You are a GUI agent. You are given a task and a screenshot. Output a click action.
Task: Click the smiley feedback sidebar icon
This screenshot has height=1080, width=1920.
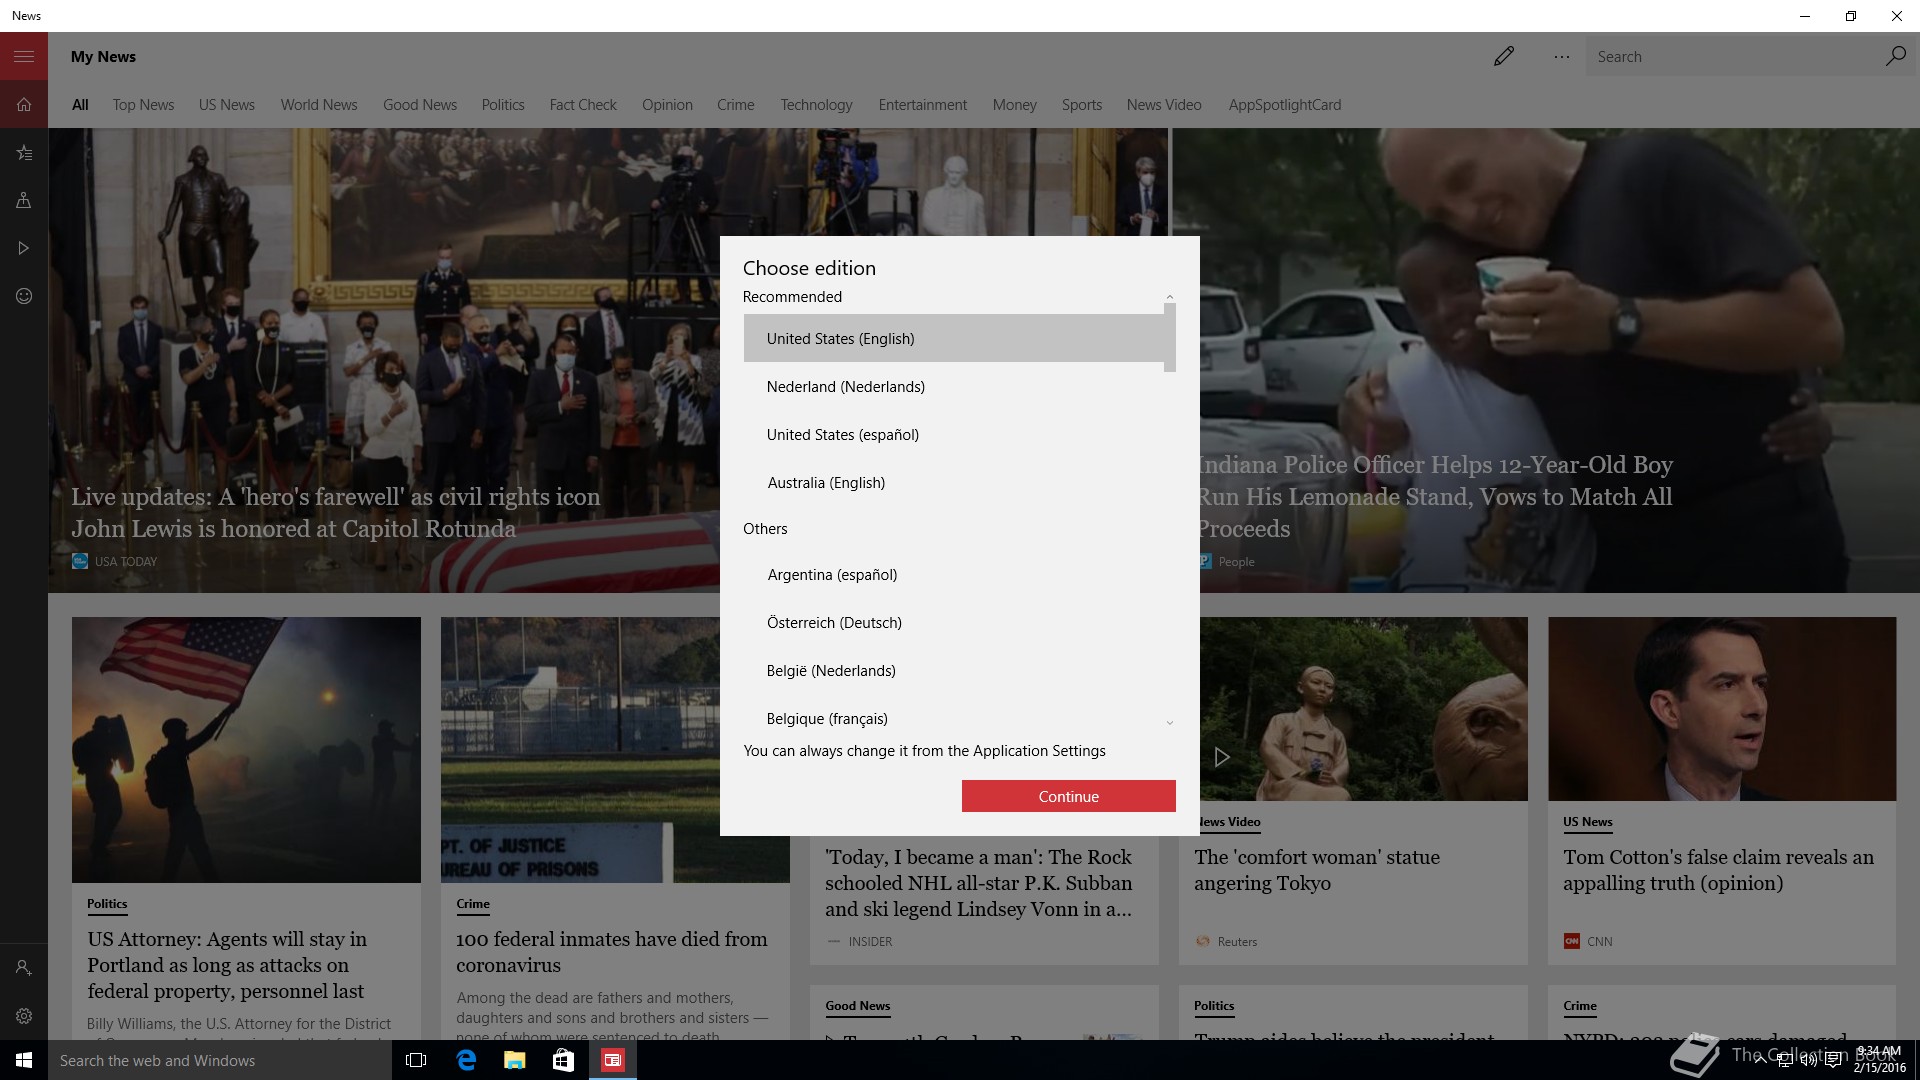[x=24, y=296]
